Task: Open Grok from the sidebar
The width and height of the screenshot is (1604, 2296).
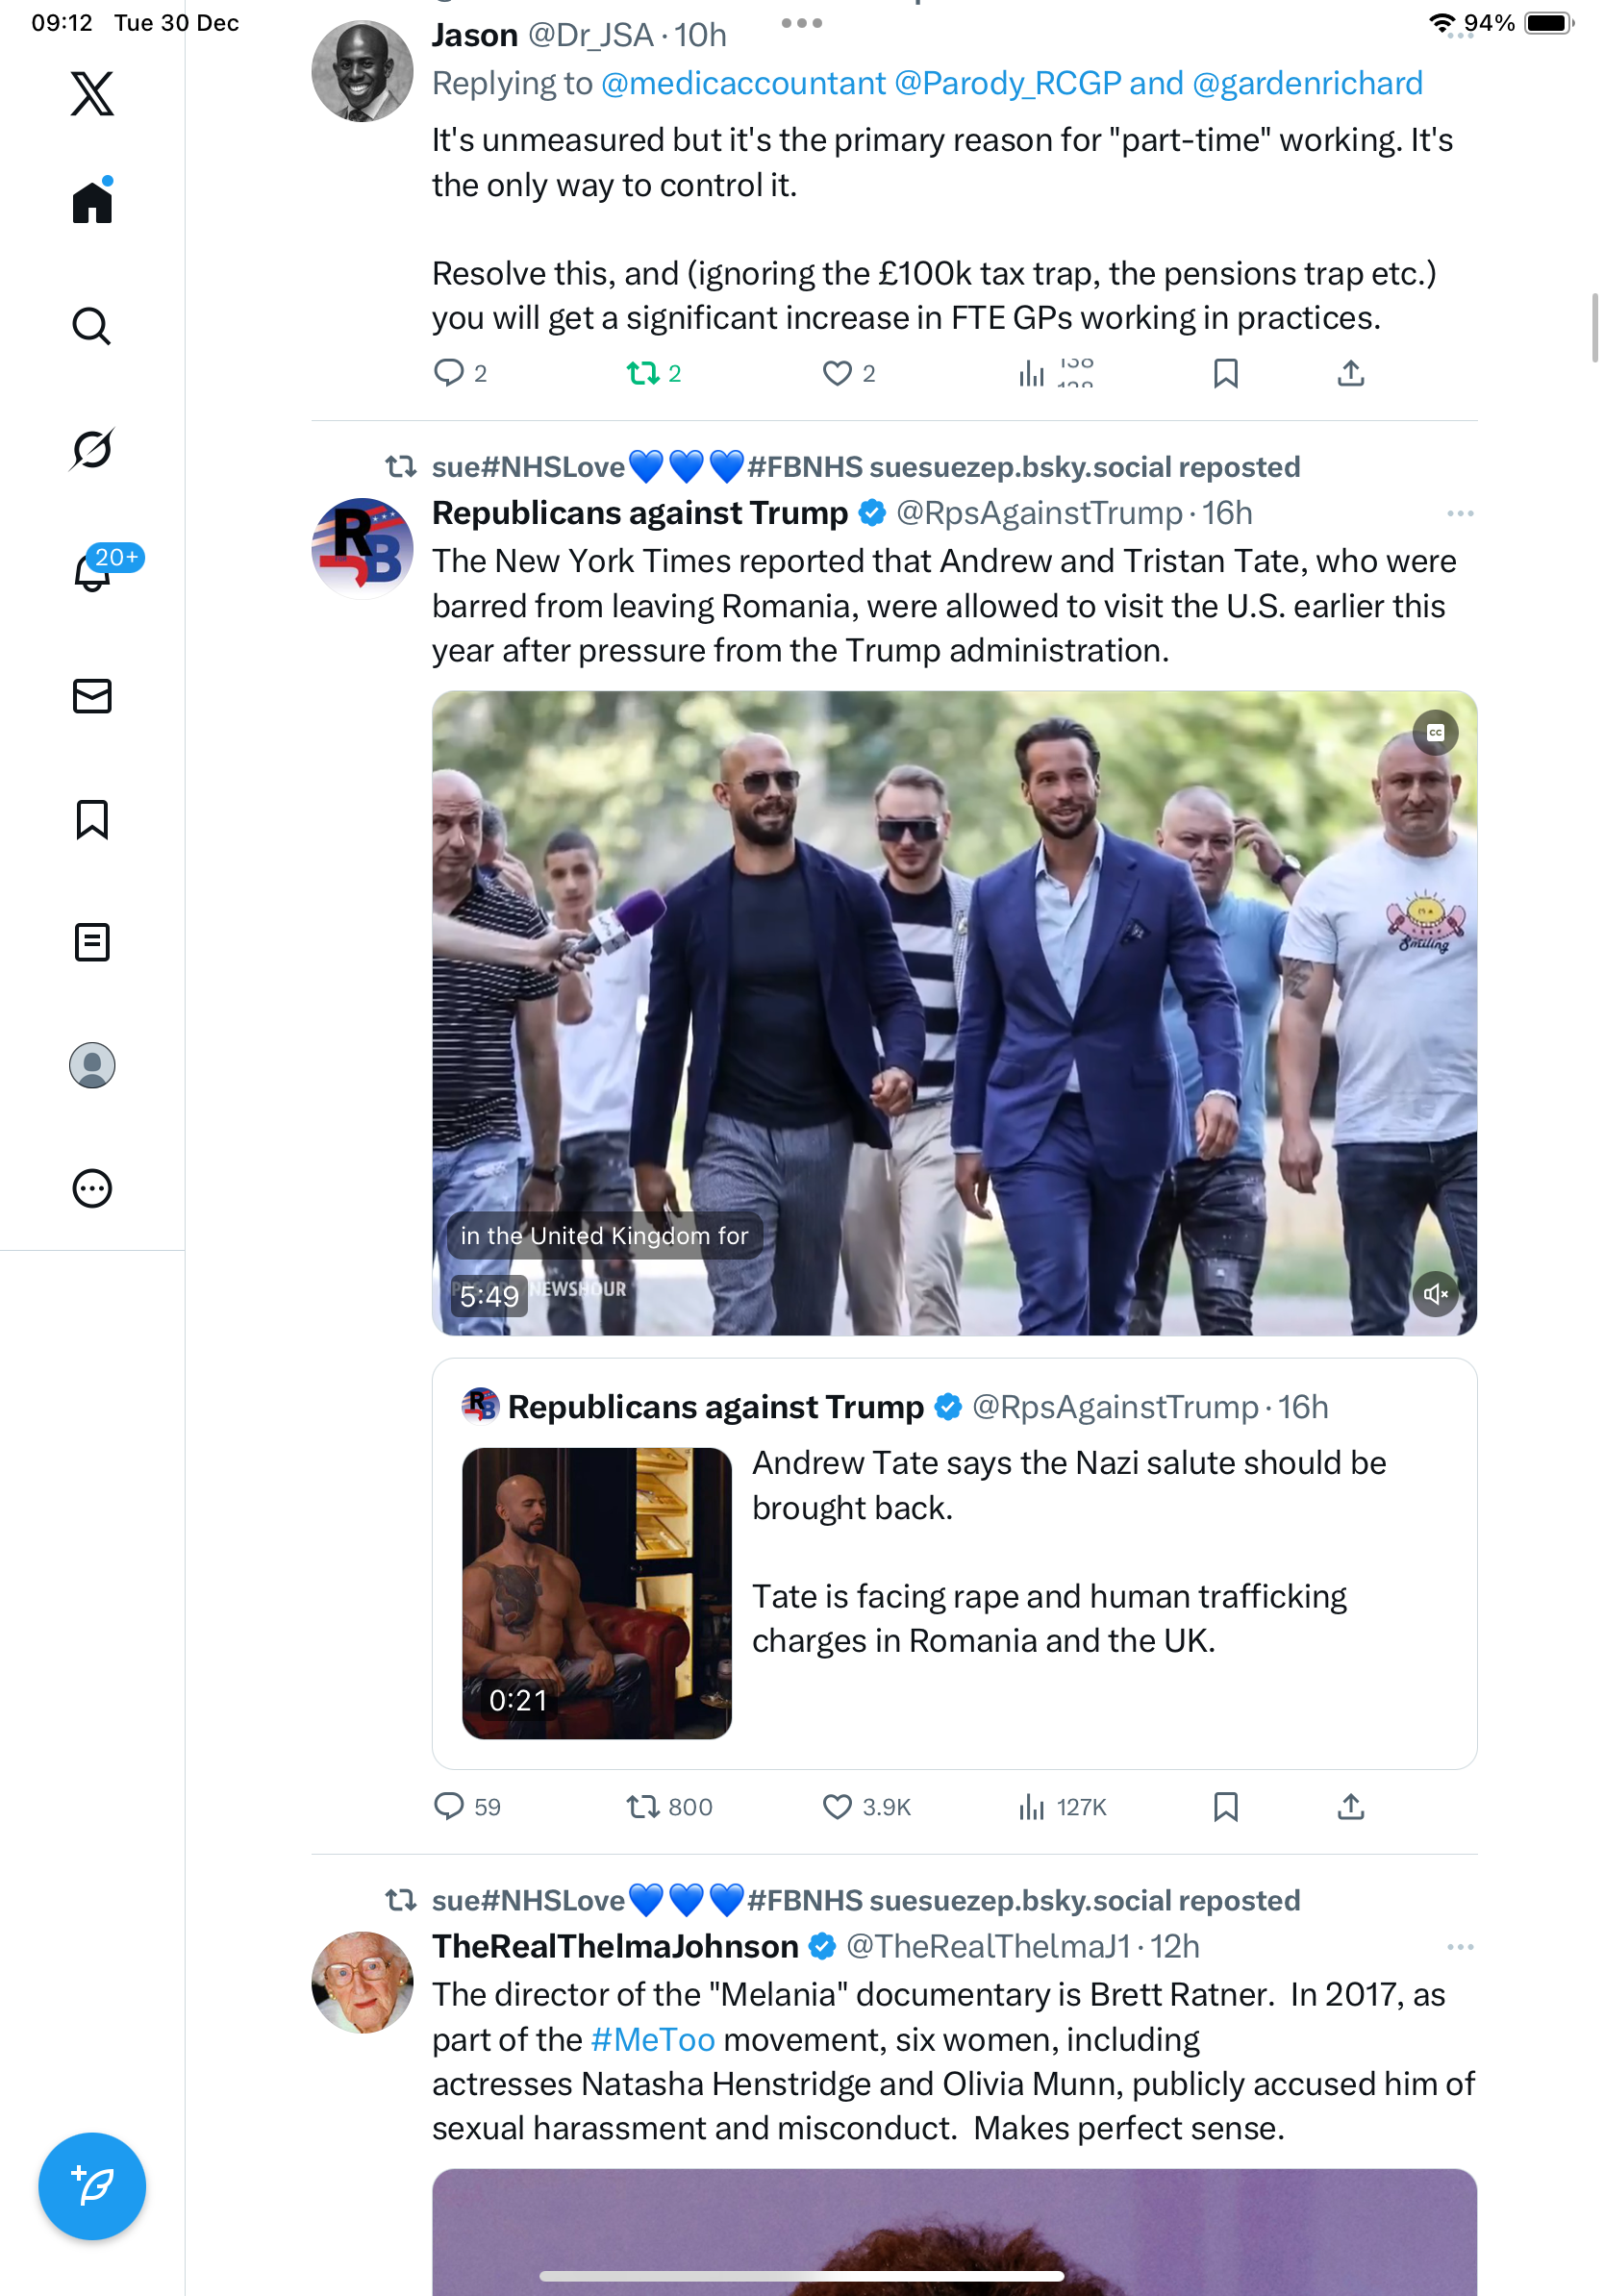Action: tap(92, 449)
